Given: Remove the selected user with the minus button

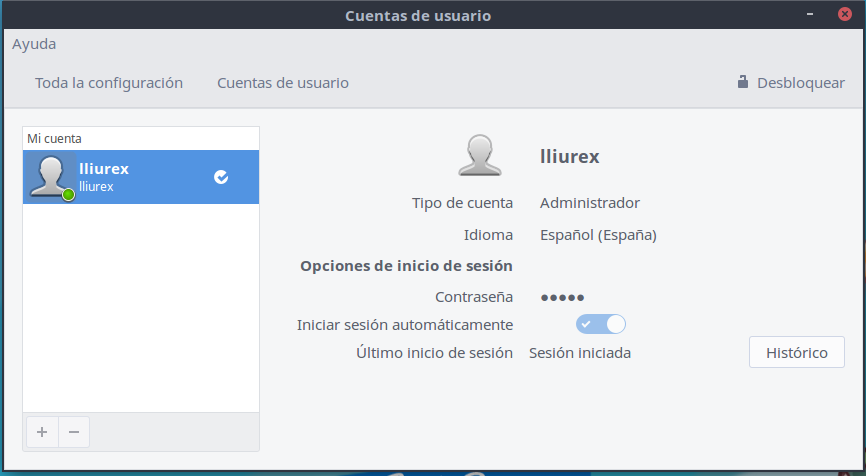Looking at the screenshot, I should coord(74,432).
